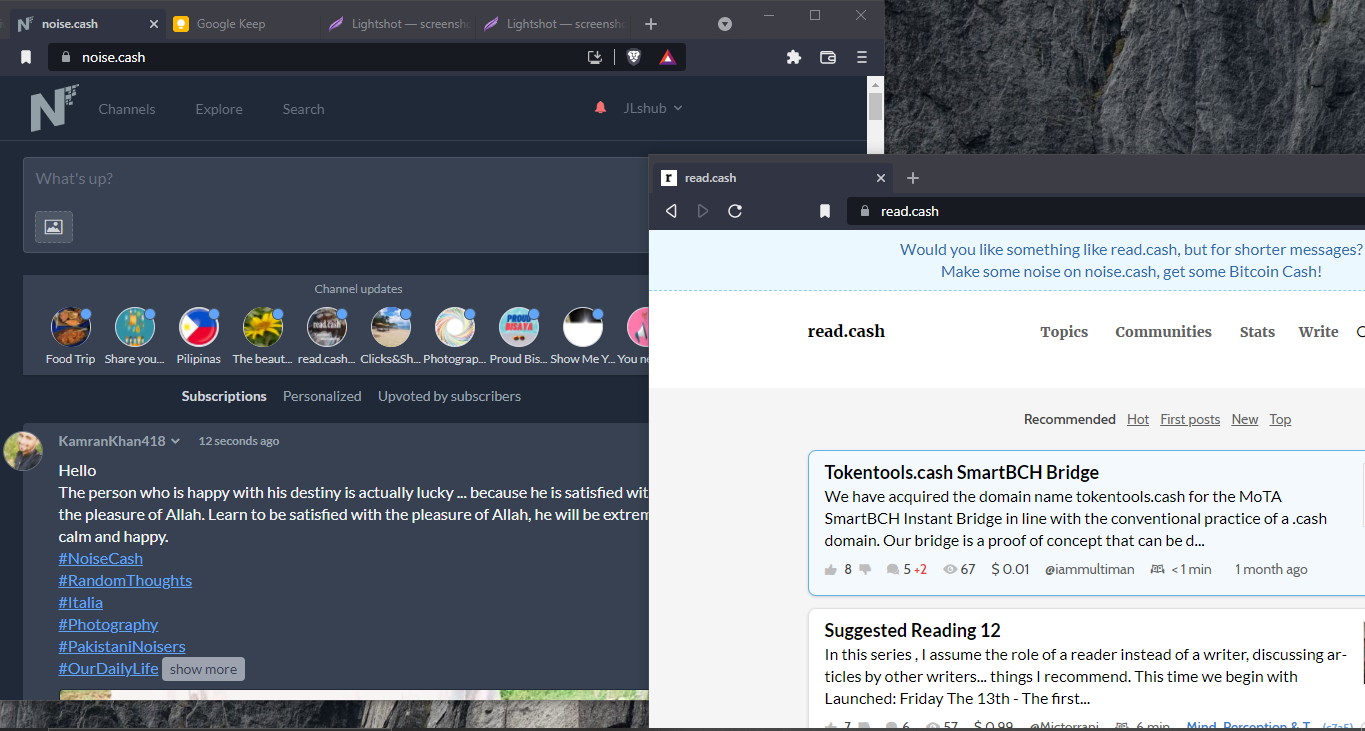
Task: Click the noise.cash N logo
Action: [x=54, y=108]
